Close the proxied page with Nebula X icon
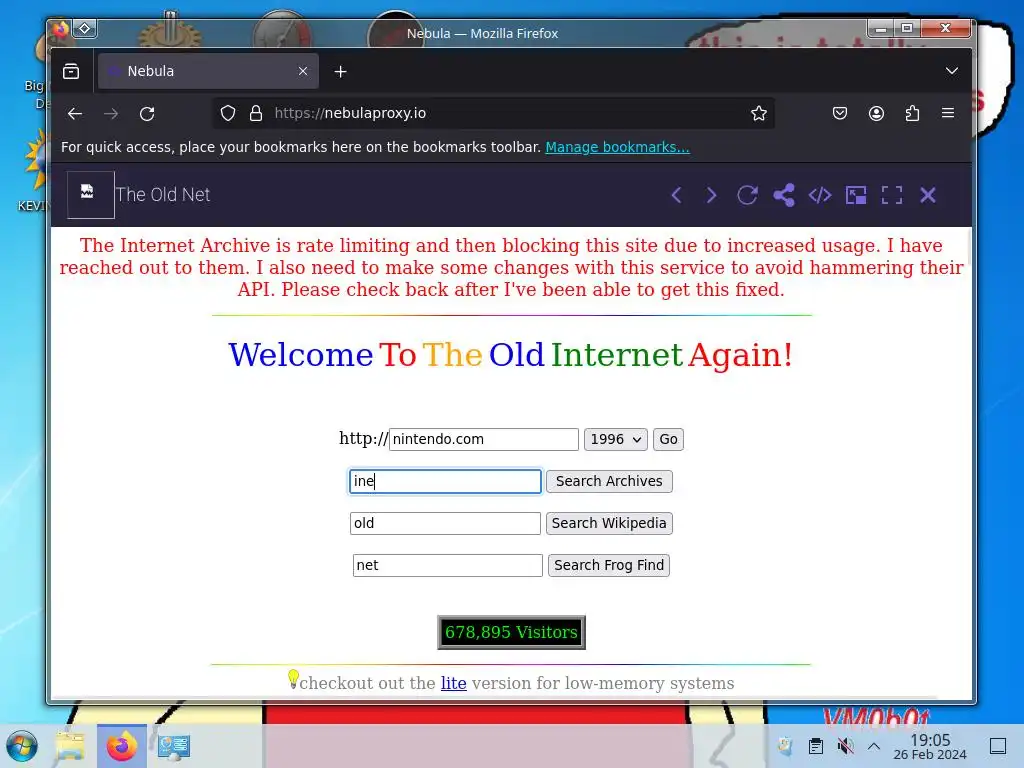The width and height of the screenshot is (1024, 768). (927, 195)
